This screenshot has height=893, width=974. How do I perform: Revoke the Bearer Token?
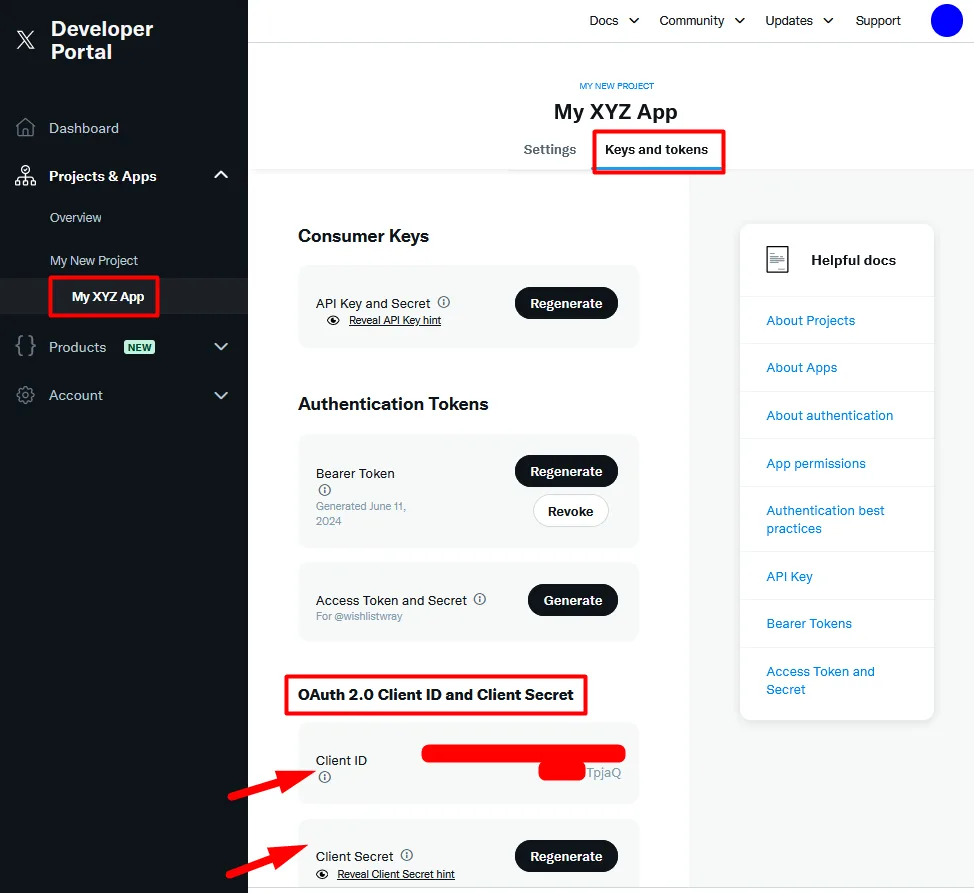click(x=570, y=511)
